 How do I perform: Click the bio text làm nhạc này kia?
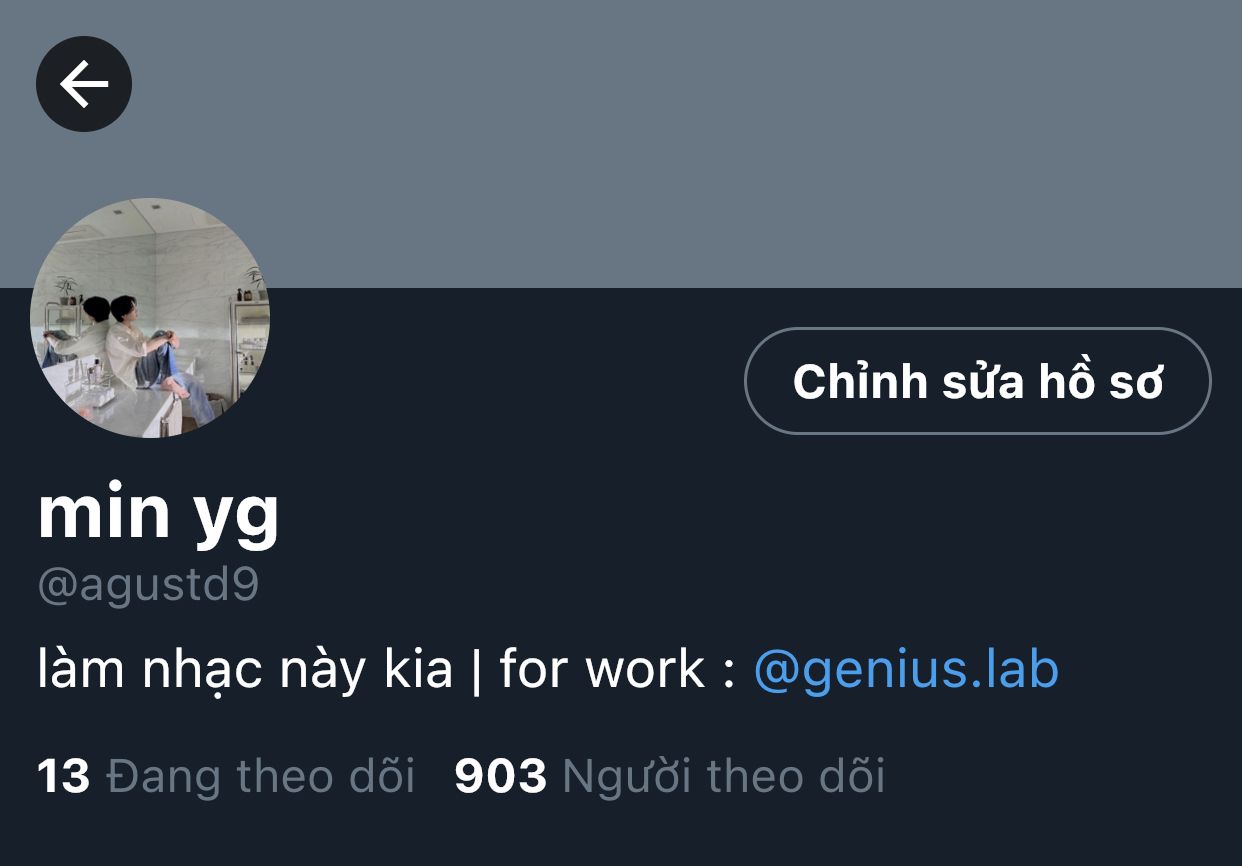click(x=245, y=669)
